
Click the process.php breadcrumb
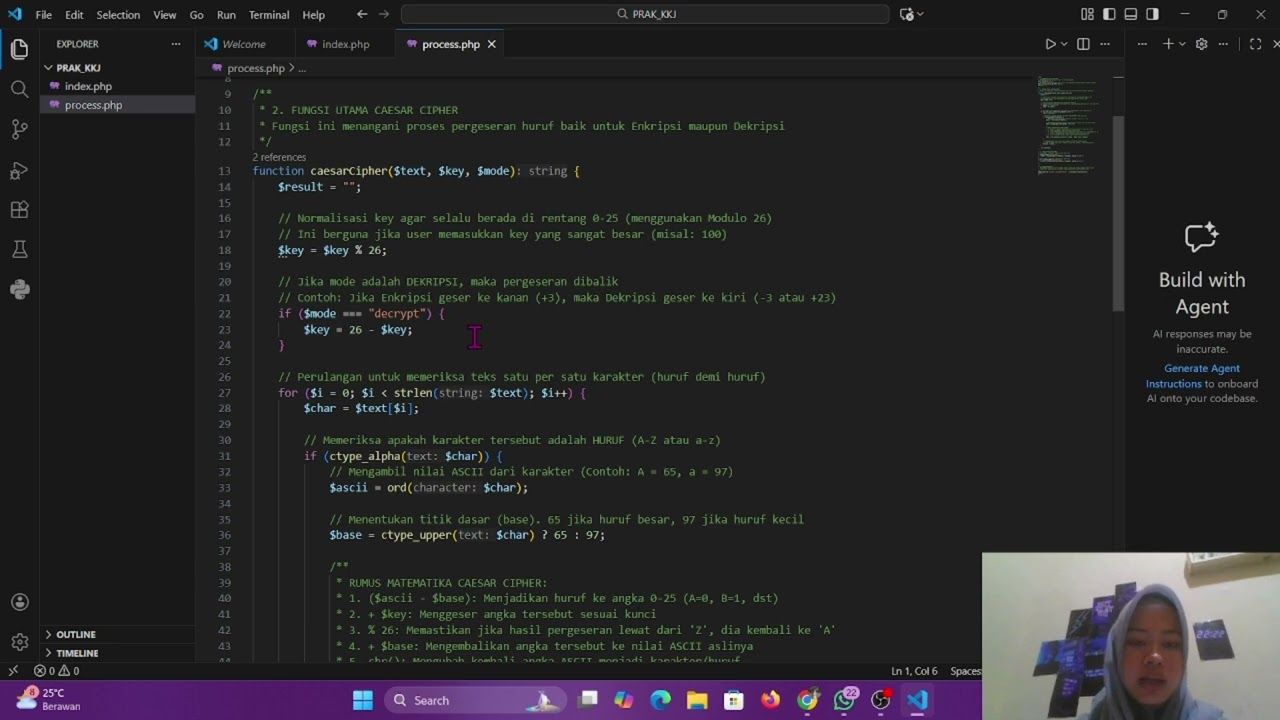coord(255,68)
